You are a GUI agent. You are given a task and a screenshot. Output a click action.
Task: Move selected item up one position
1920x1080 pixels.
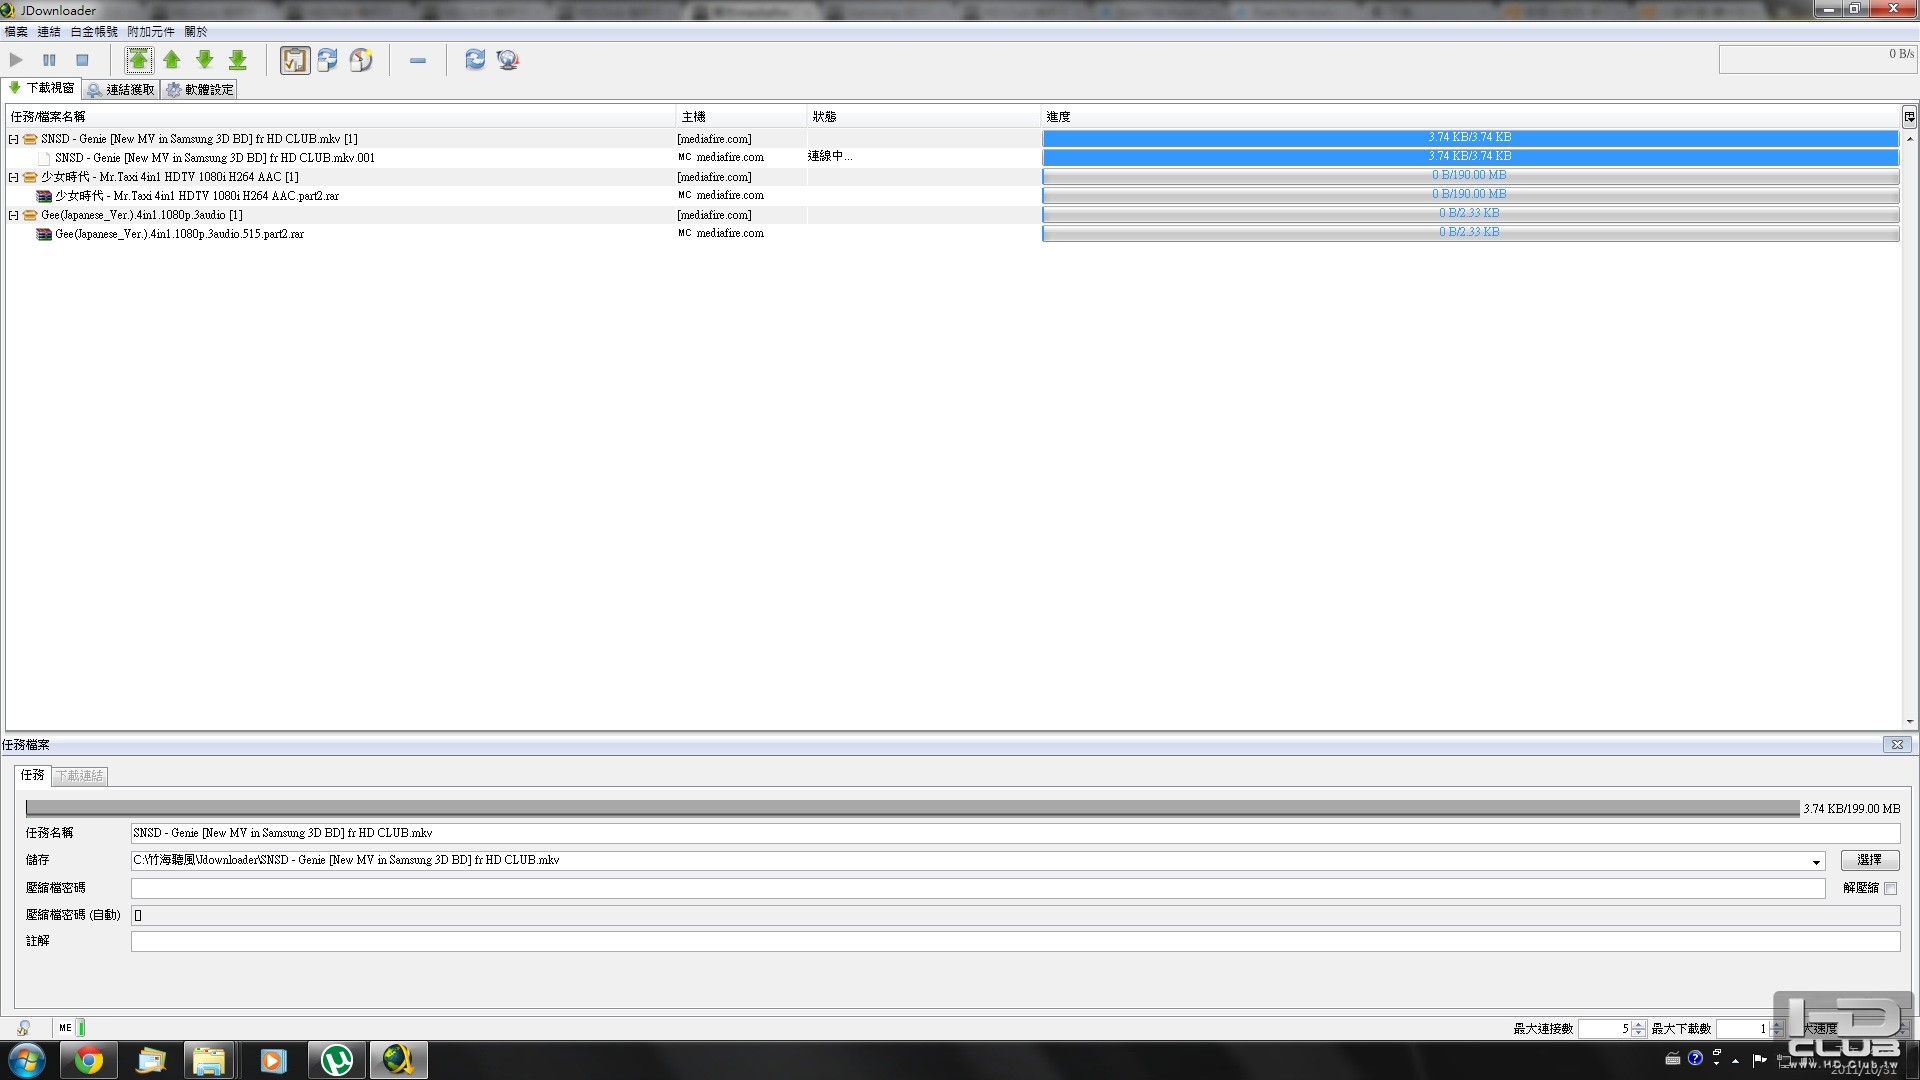click(x=172, y=60)
